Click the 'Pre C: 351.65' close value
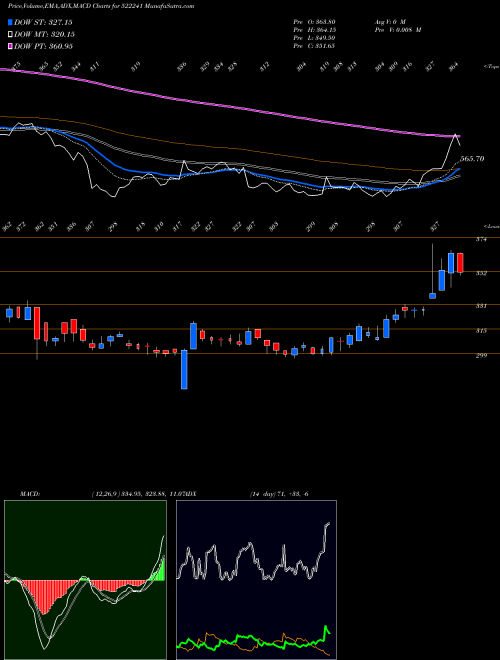Viewport: 500px width, 660px height. point(314,46)
